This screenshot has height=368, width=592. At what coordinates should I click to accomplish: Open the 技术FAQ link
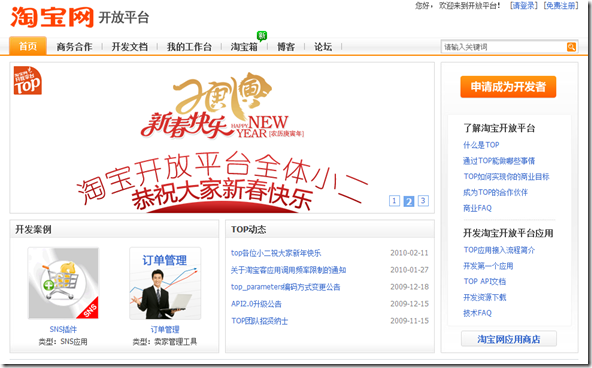(478, 313)
